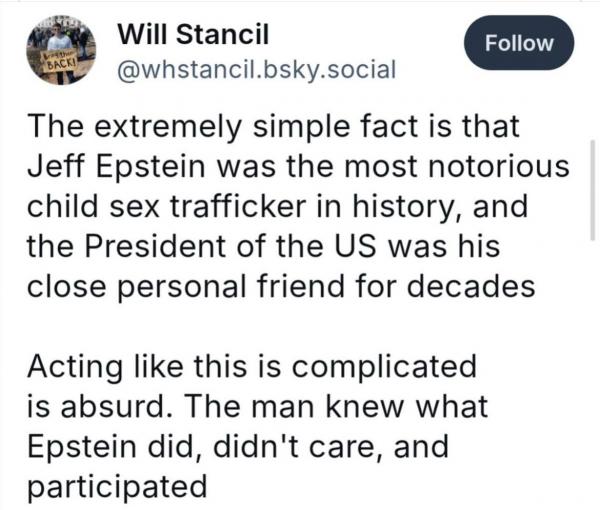Image resolution: width=600 pixels, height=510 pixels.
Task: Click the vertical scrollbar on the right
Action: 594,190
